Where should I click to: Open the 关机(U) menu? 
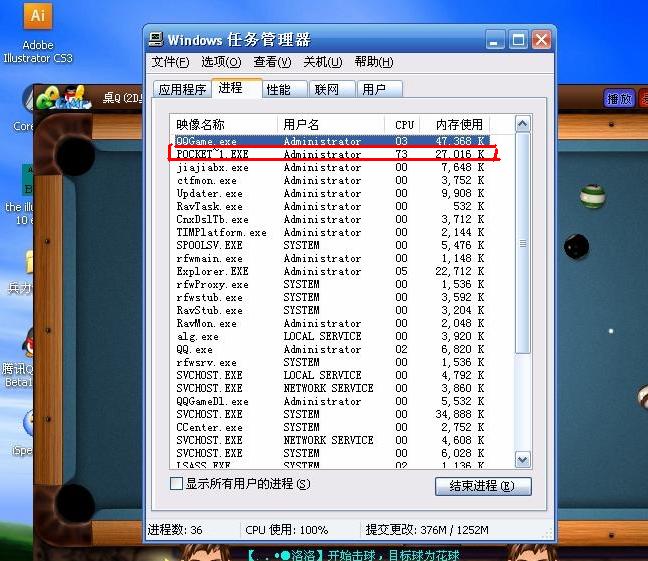point(323,62)
